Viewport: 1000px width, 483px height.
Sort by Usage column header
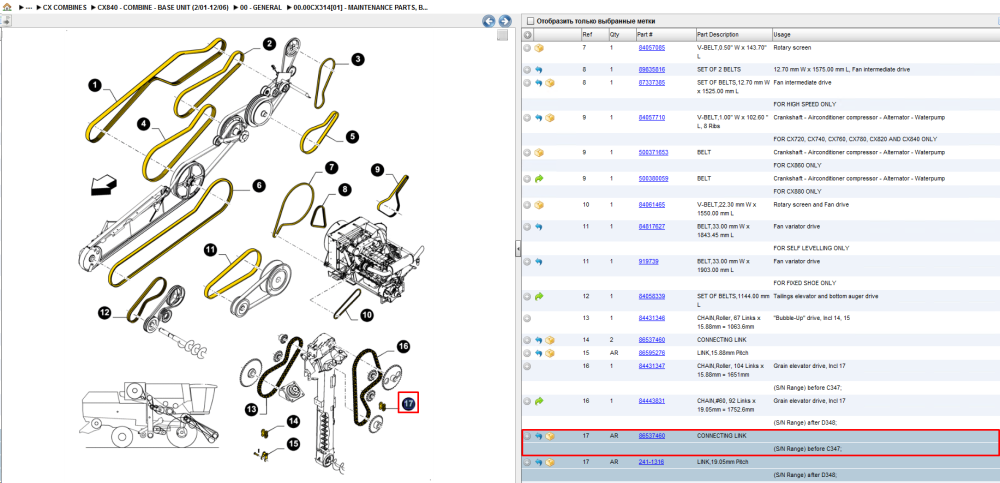pos(781,34)
